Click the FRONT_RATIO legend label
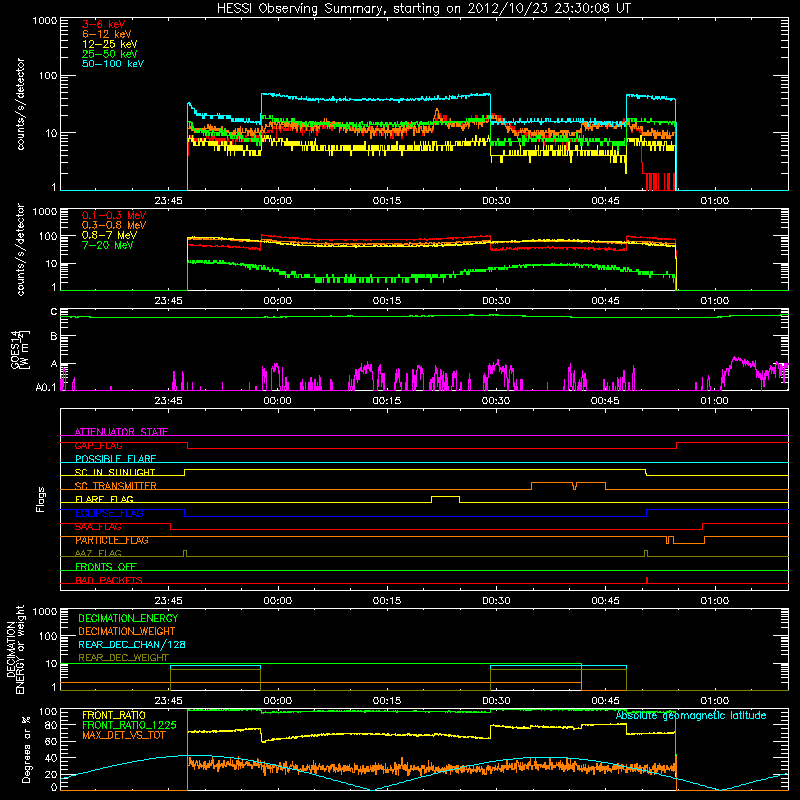Viewport: 800px width, 800px height. coord(114,715)
